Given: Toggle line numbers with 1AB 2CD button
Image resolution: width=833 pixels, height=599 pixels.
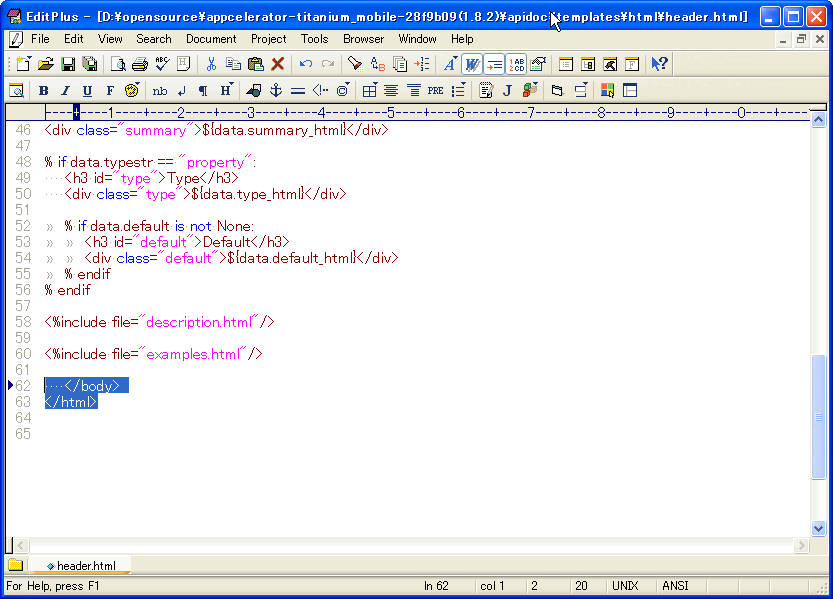Looking at the screenshot, I should tap(516, 64).
